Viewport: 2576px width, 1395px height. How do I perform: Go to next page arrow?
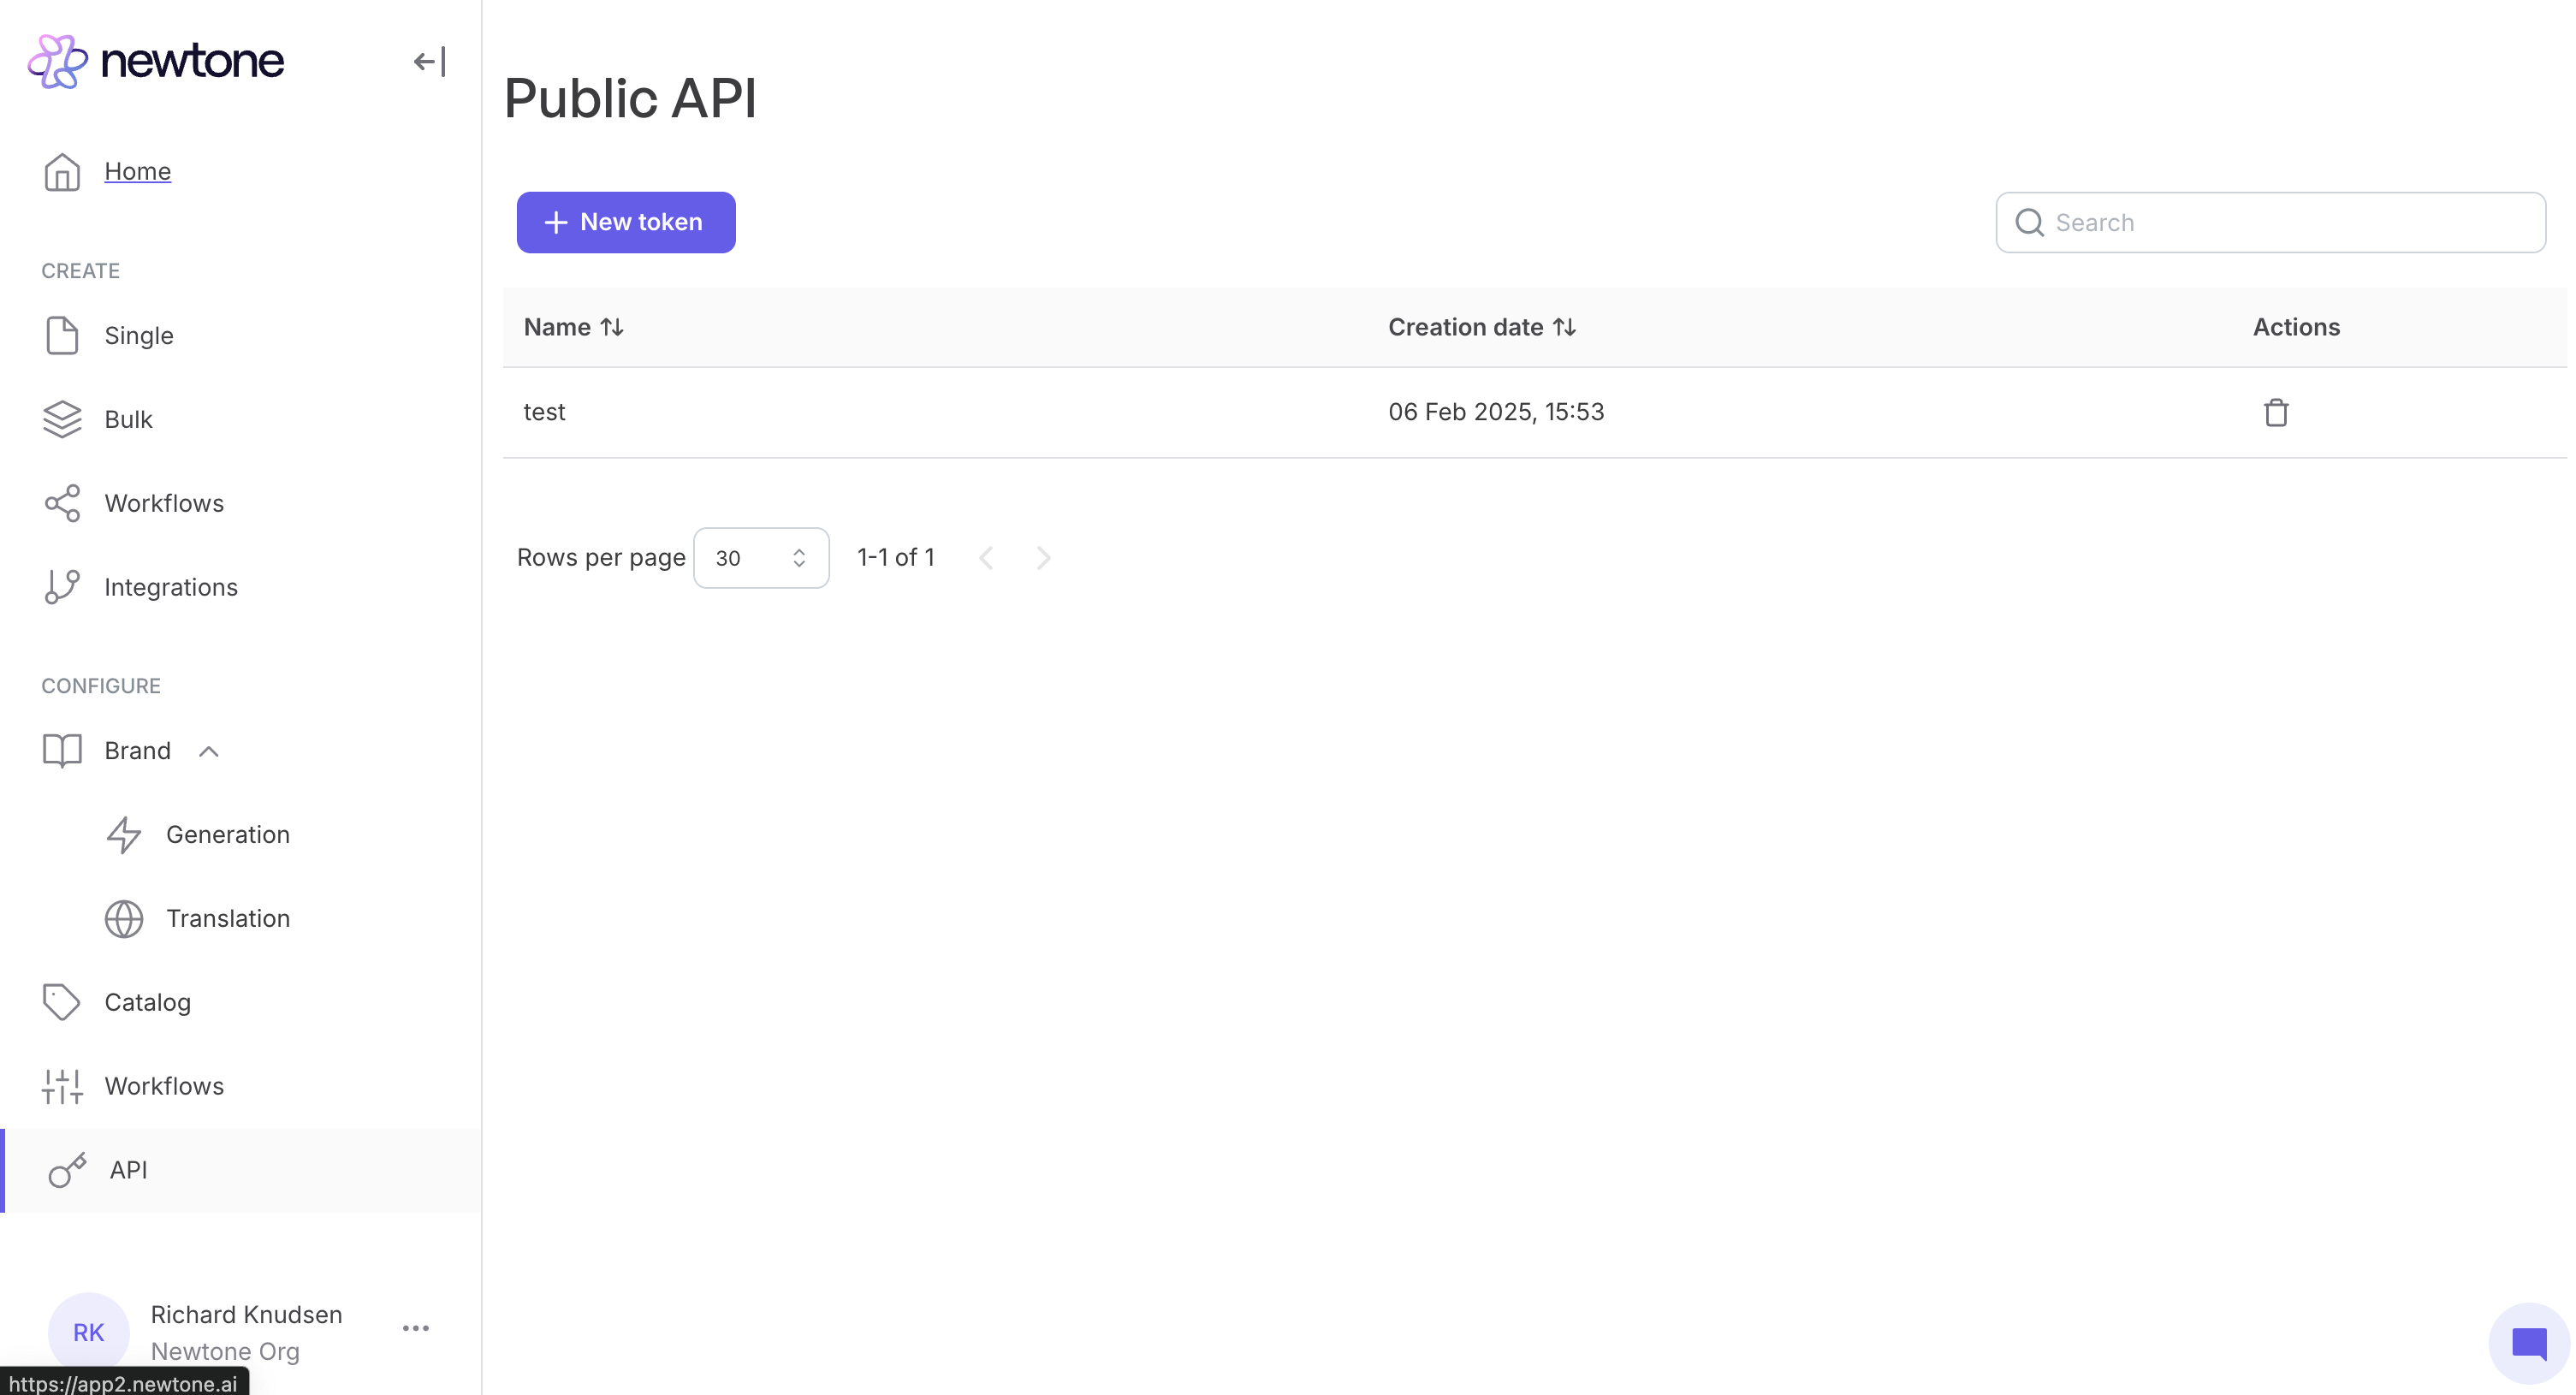point(1043,558)
